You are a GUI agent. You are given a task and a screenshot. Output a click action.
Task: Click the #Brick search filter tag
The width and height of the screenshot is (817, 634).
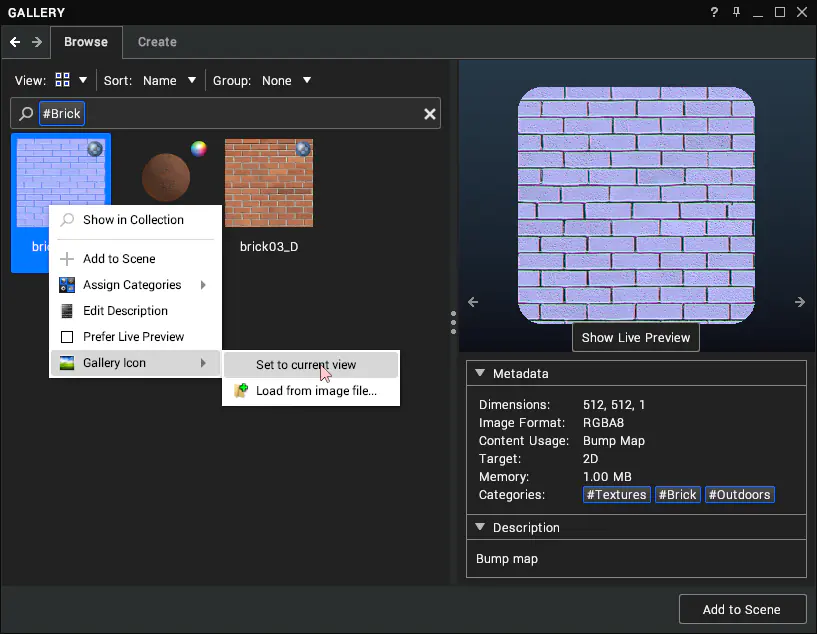pos(61,114)
